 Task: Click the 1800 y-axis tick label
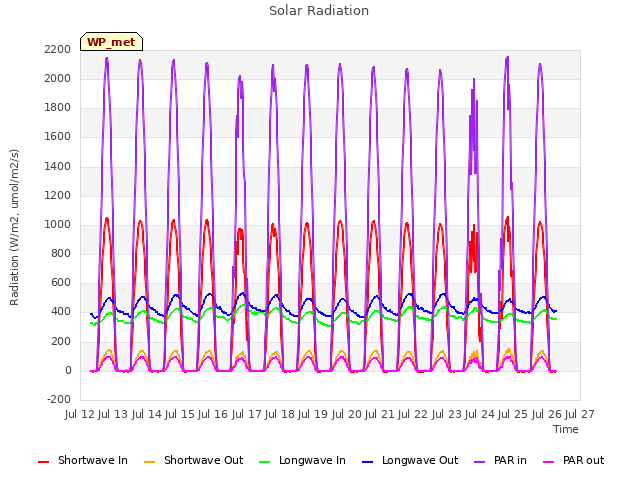pyautogui.click(x=58, y=108)
